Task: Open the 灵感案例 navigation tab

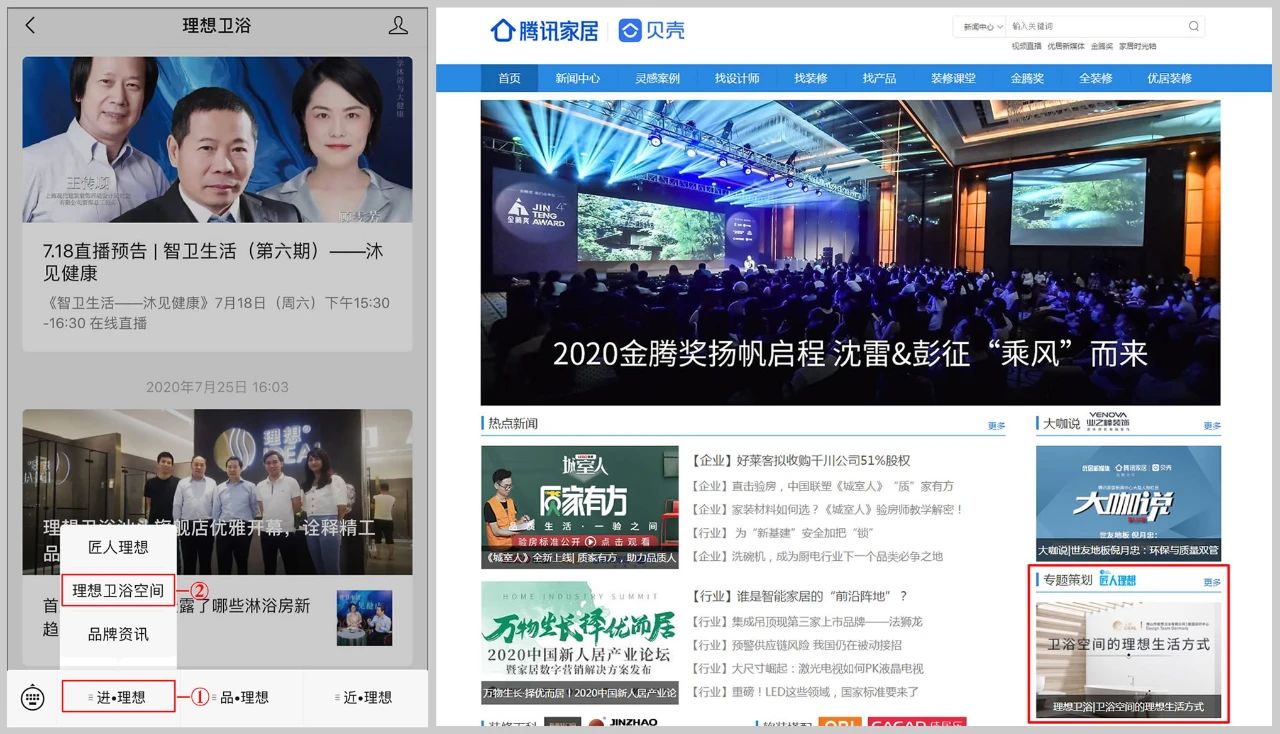Action: 657,78
